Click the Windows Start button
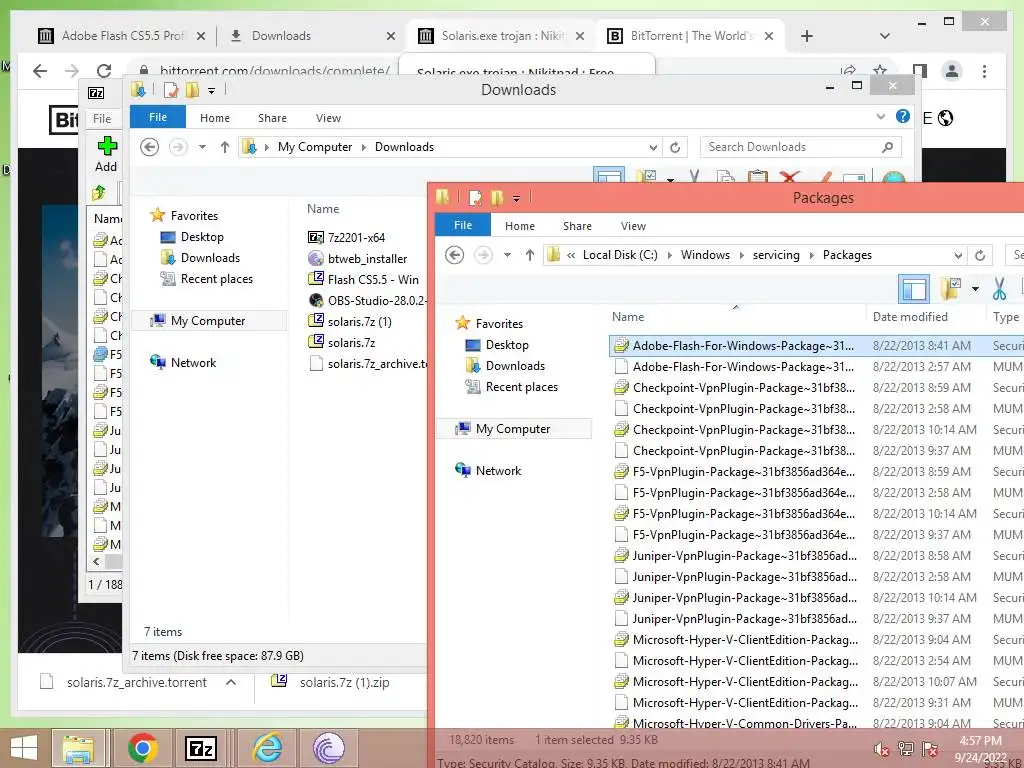The image size is (1024, 768). point(24,748)
